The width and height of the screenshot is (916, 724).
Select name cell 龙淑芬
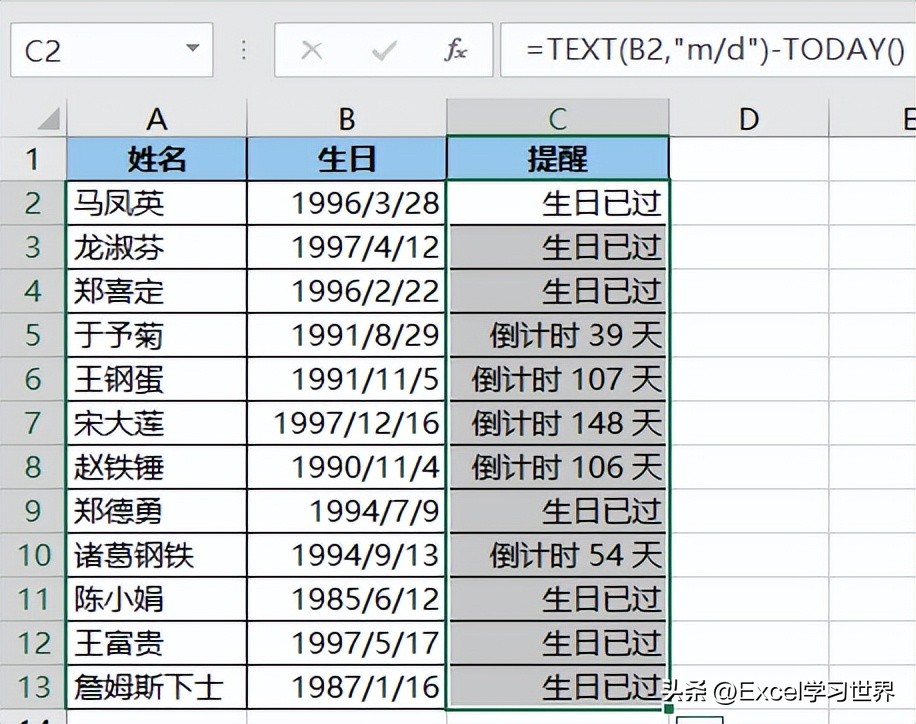(157, 247)
